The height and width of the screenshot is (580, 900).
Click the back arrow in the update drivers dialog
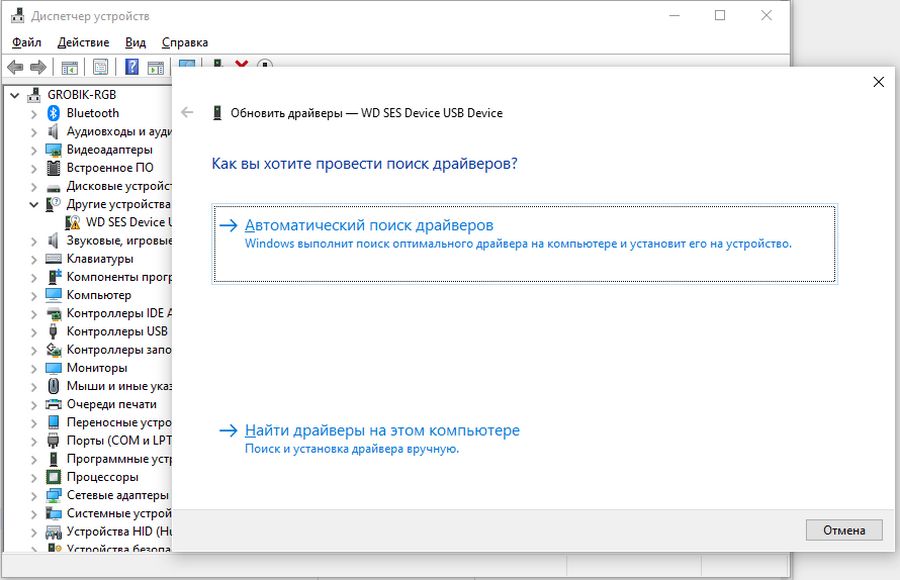coord(186,113)
